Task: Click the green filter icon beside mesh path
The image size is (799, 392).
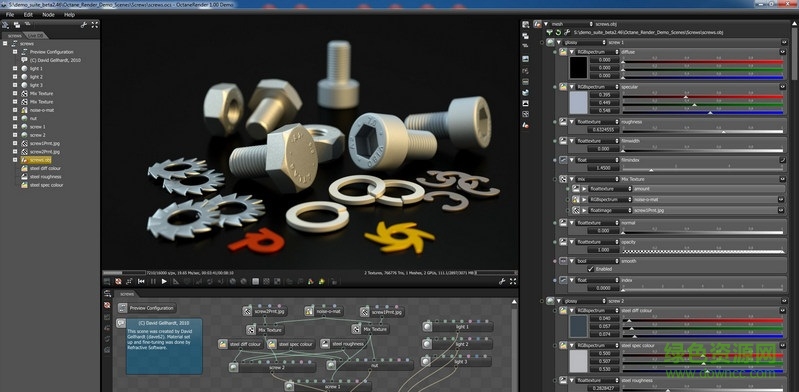Action: [x=550, y=32]
